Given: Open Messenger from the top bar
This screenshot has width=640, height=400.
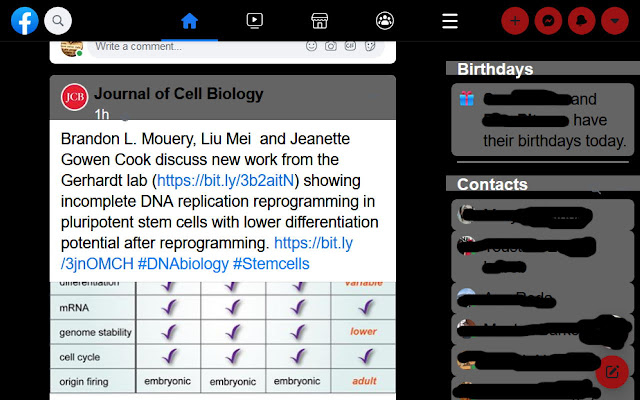Looking at the screenshot, I should tap(548, 20).
